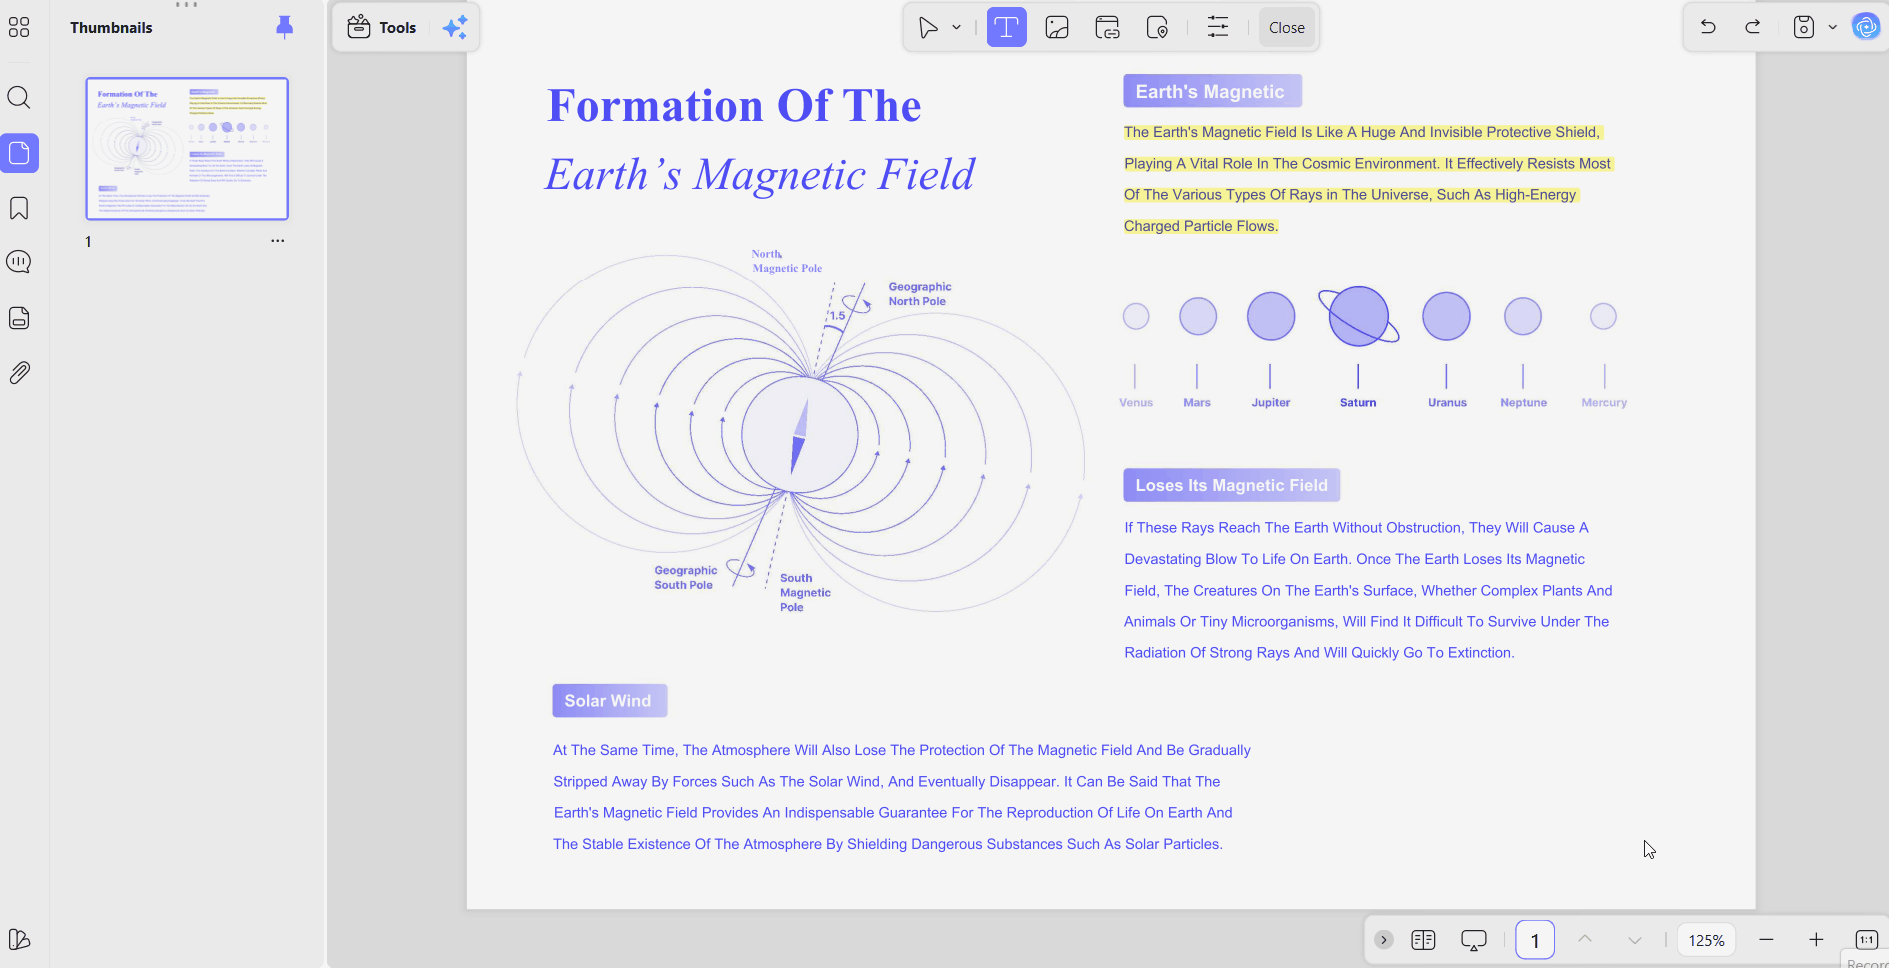Image resolution: width=1889 pixels, height=968 pixels.
Task: Click the Saturn planet label
Action: 1358,403
